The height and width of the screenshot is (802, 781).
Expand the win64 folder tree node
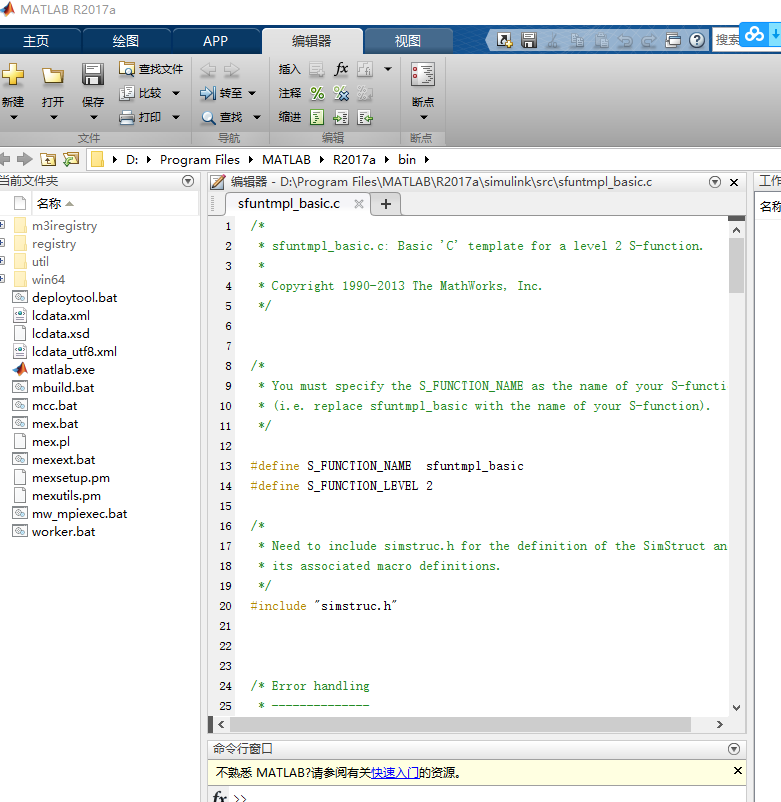tap(3, 280)
